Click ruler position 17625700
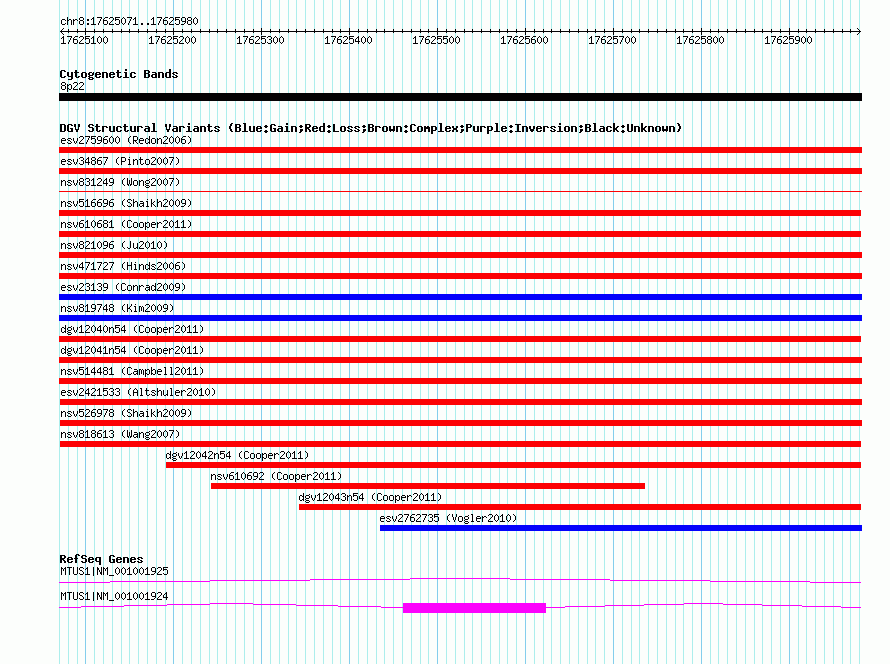 [612, 40]
